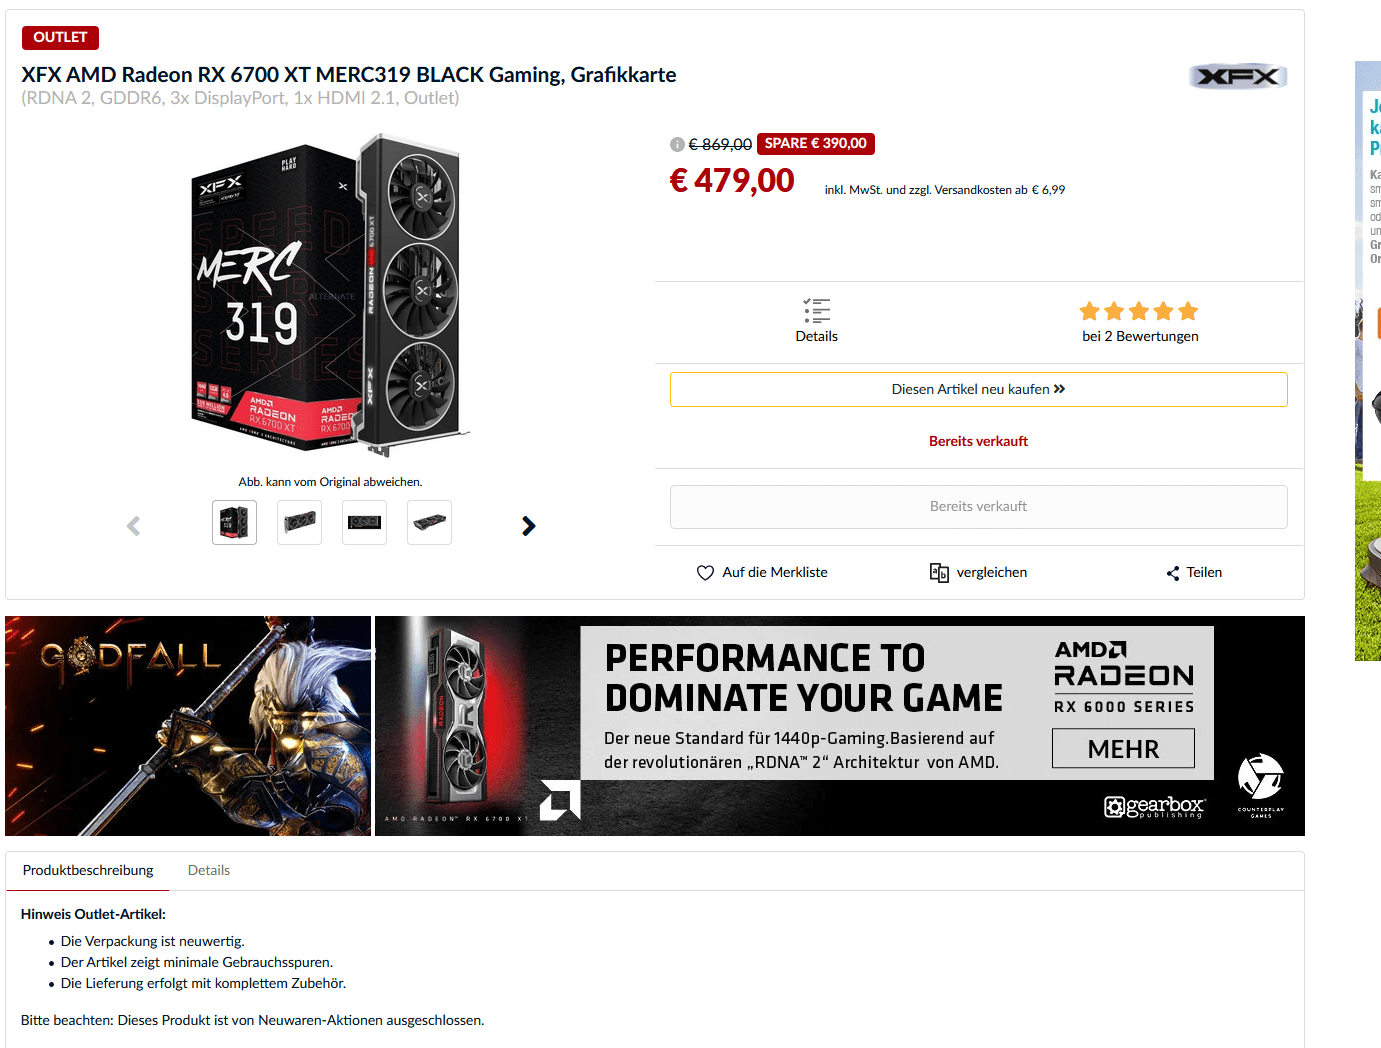1381x1048 pixels.
Task: Go to next product image arrow
Action: 529,526
